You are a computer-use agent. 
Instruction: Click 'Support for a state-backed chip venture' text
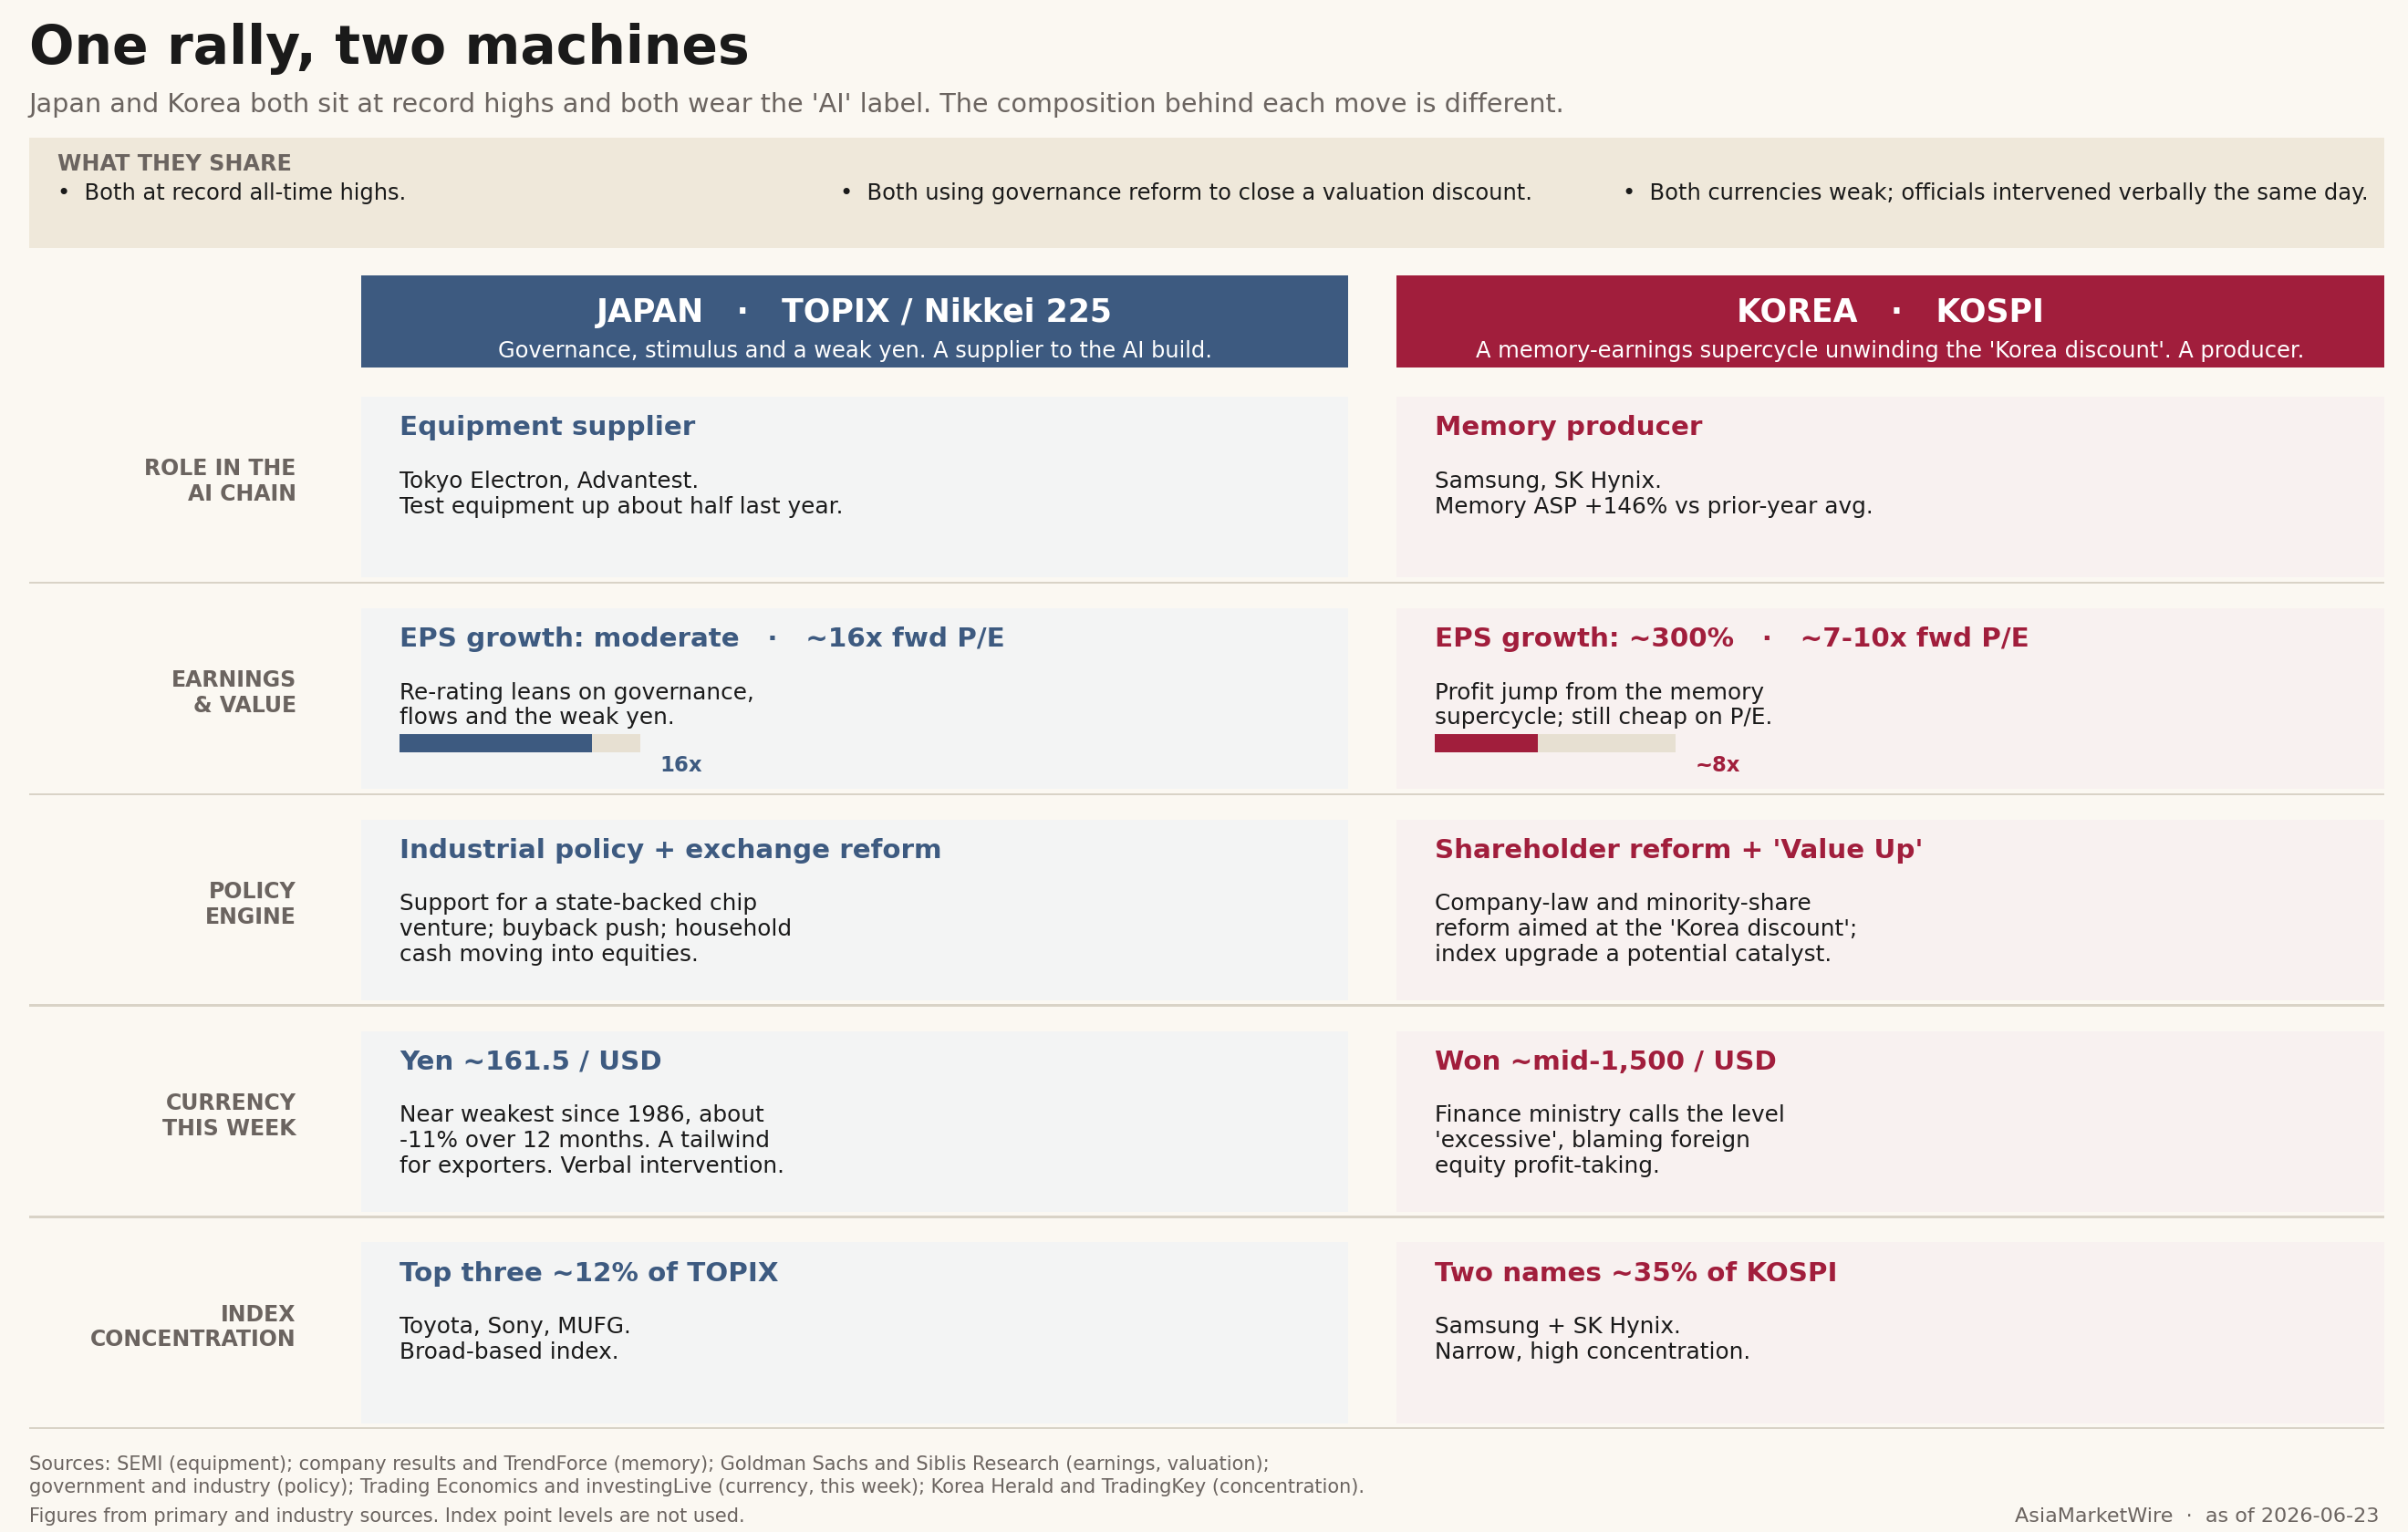point(595,928)
